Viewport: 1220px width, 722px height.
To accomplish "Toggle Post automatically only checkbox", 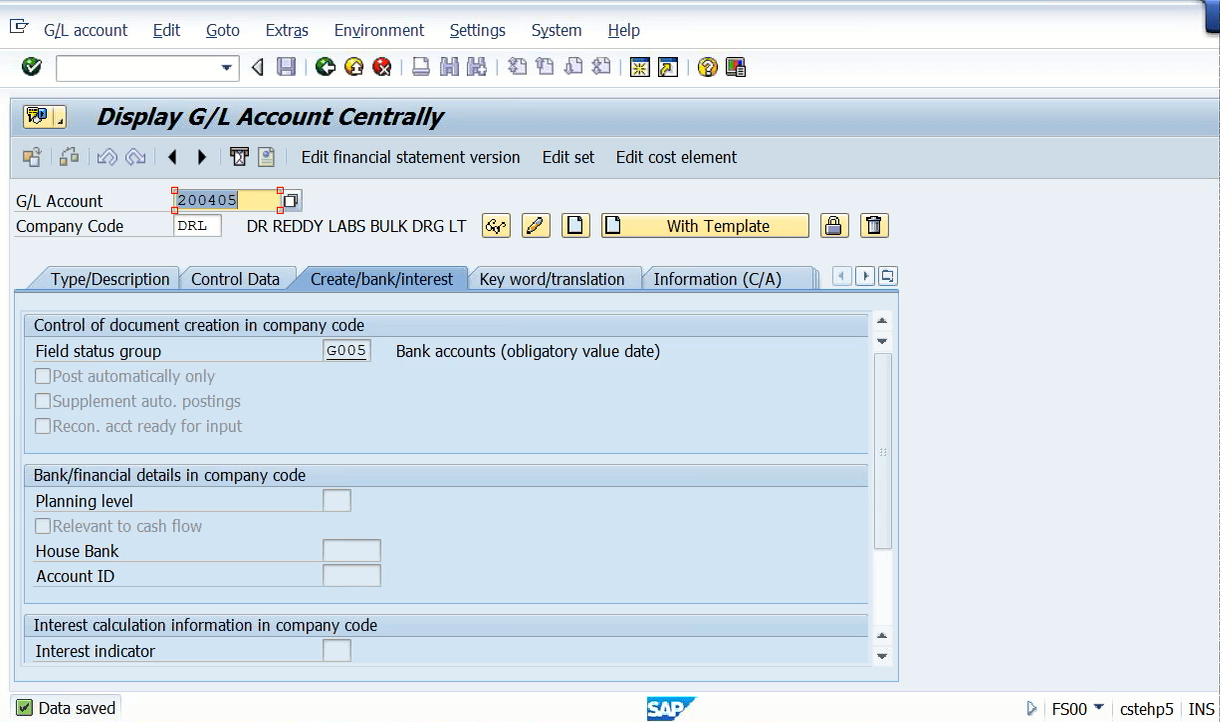I will pos(43,377).
